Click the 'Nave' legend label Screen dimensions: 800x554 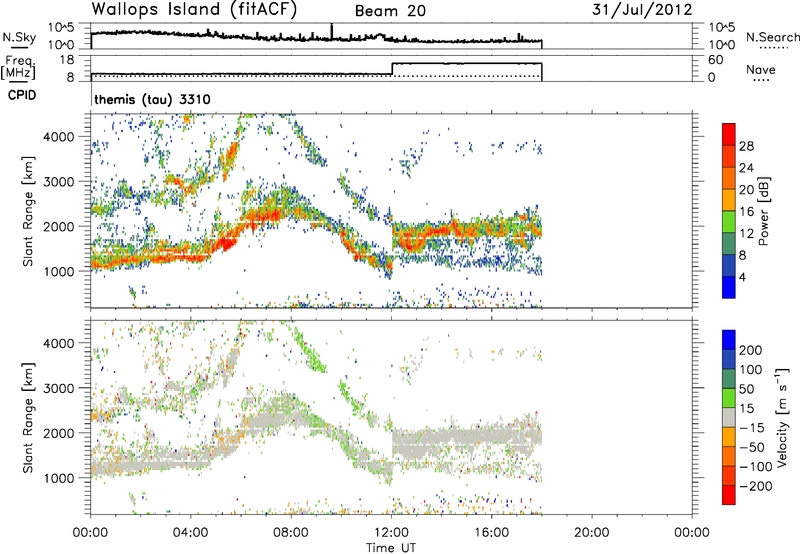point(760,70)
